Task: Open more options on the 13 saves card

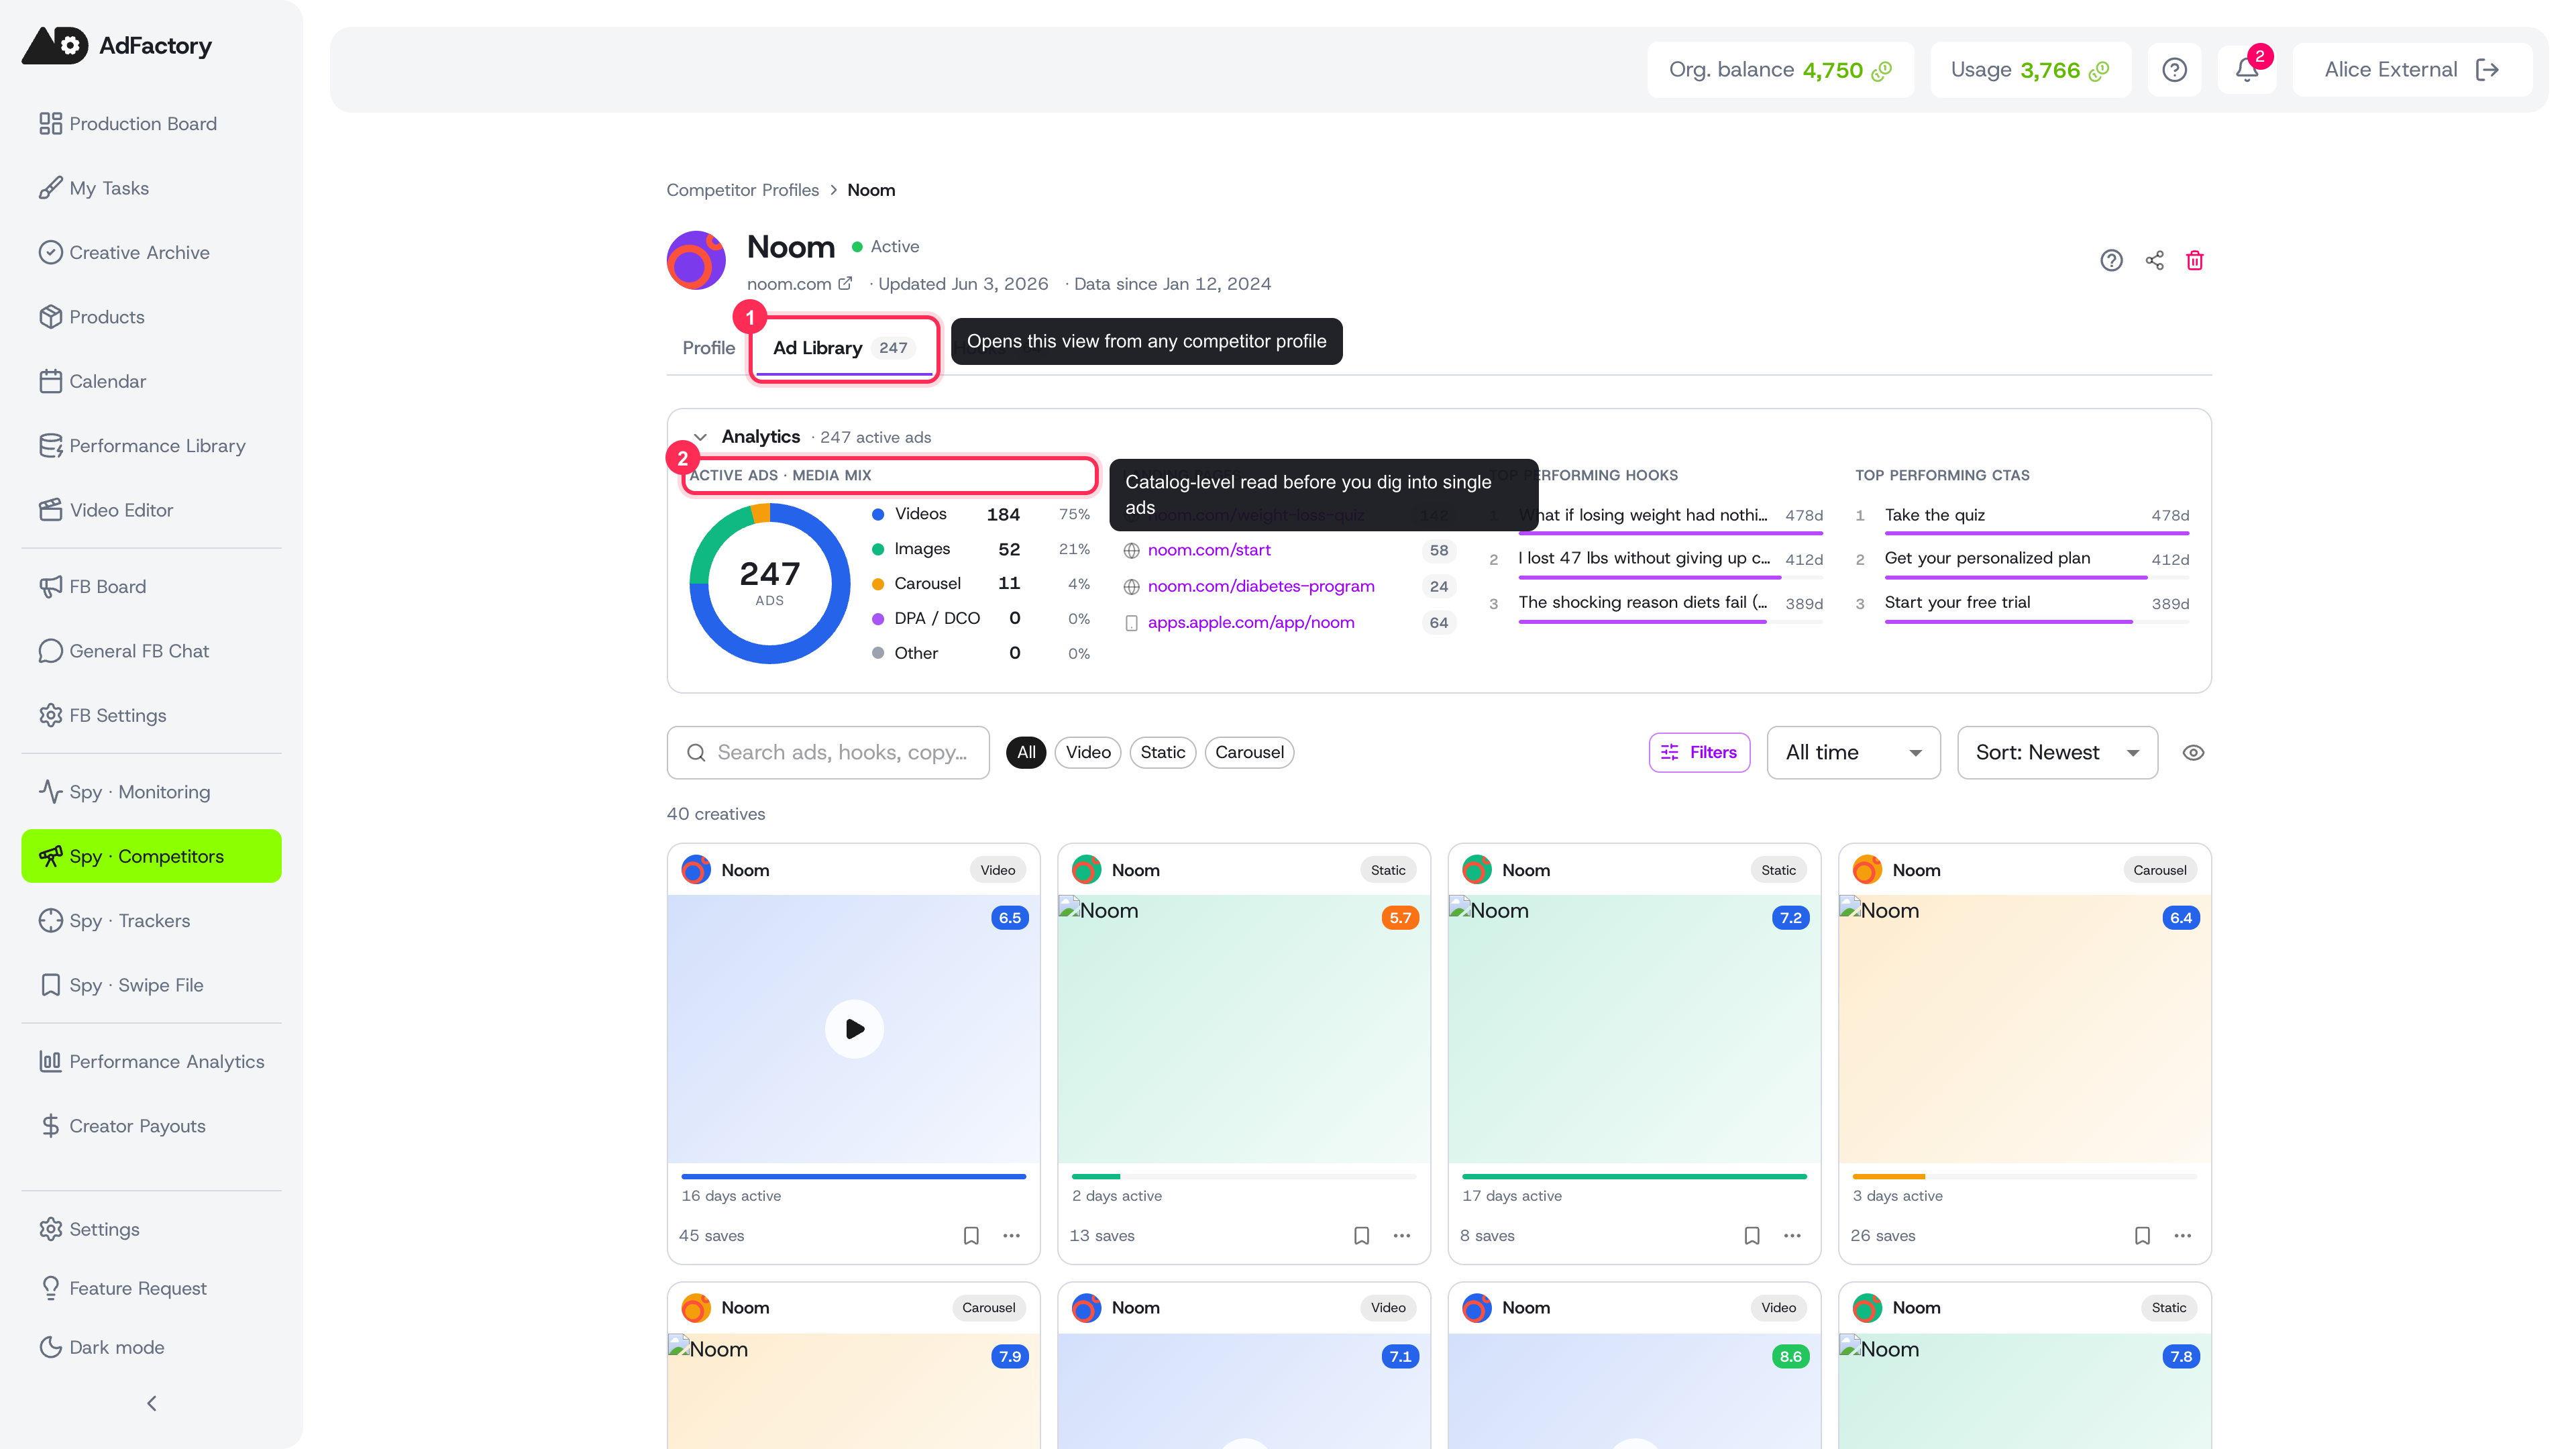Action: point(1402,1236)
